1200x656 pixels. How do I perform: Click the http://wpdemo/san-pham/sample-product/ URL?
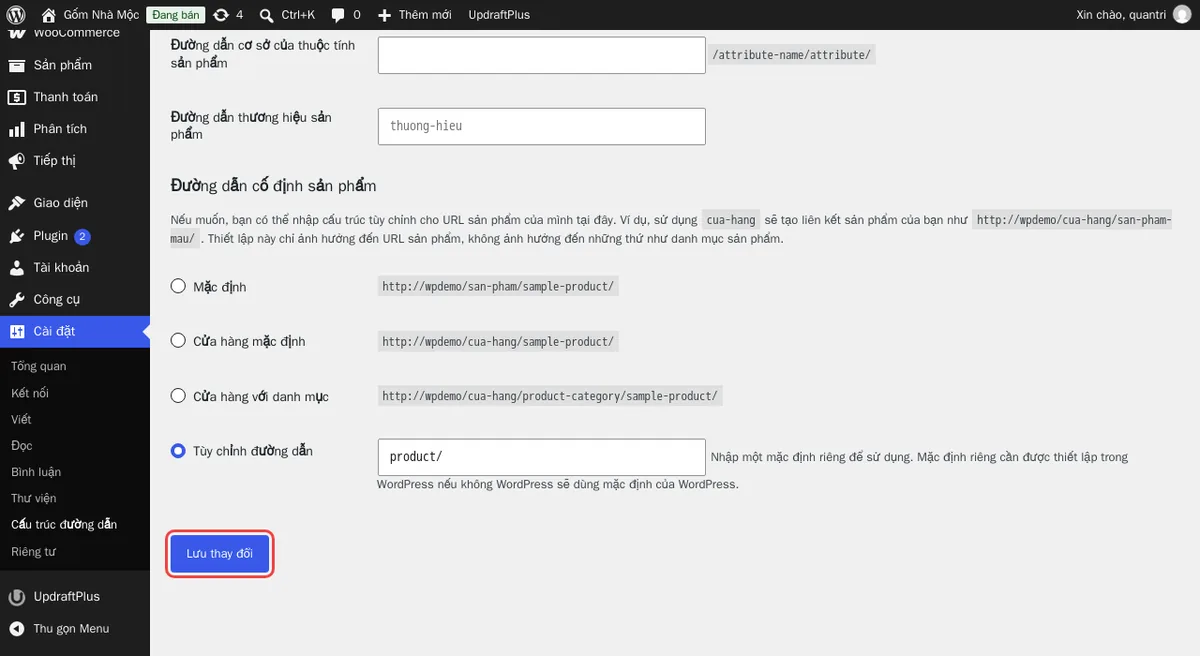coord(499,287)
